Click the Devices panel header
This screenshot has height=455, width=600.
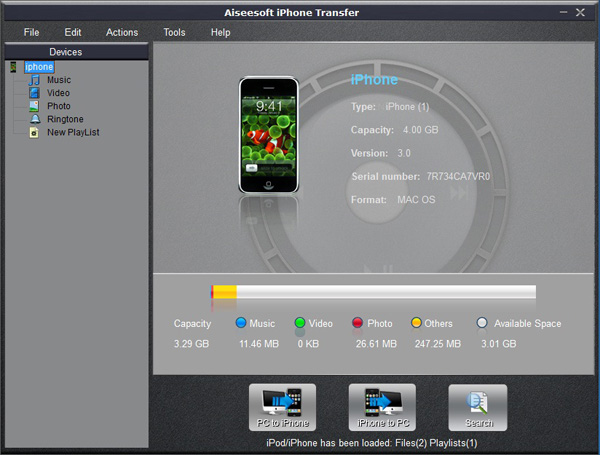pos(76,52)
